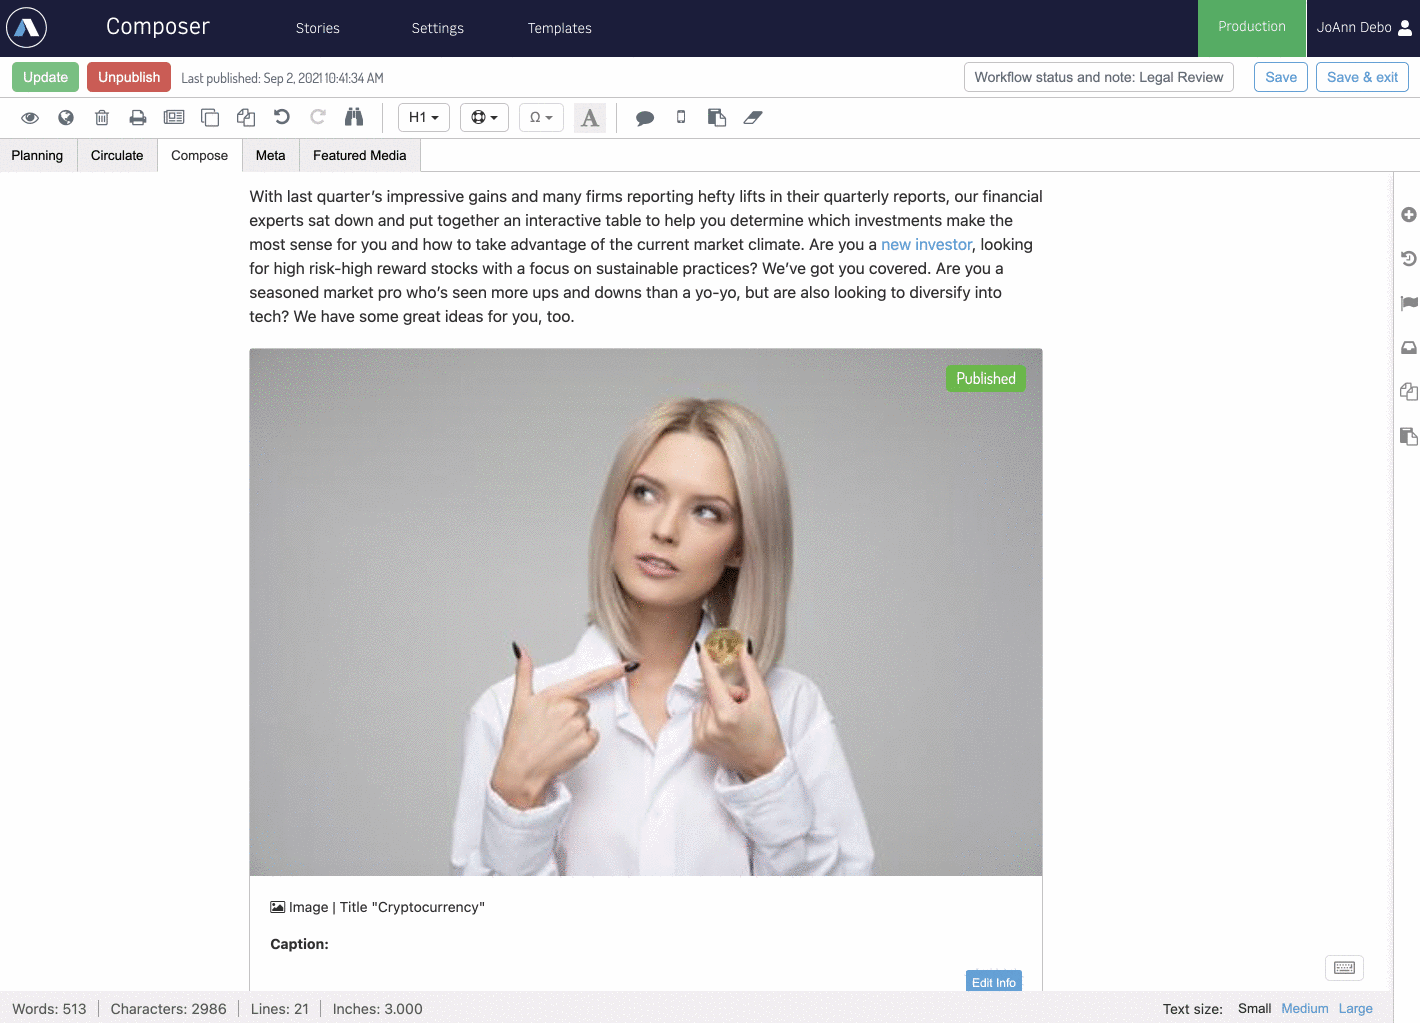Click the trash delete icon
This screenshot has width=1420, height=1023.
102,118
